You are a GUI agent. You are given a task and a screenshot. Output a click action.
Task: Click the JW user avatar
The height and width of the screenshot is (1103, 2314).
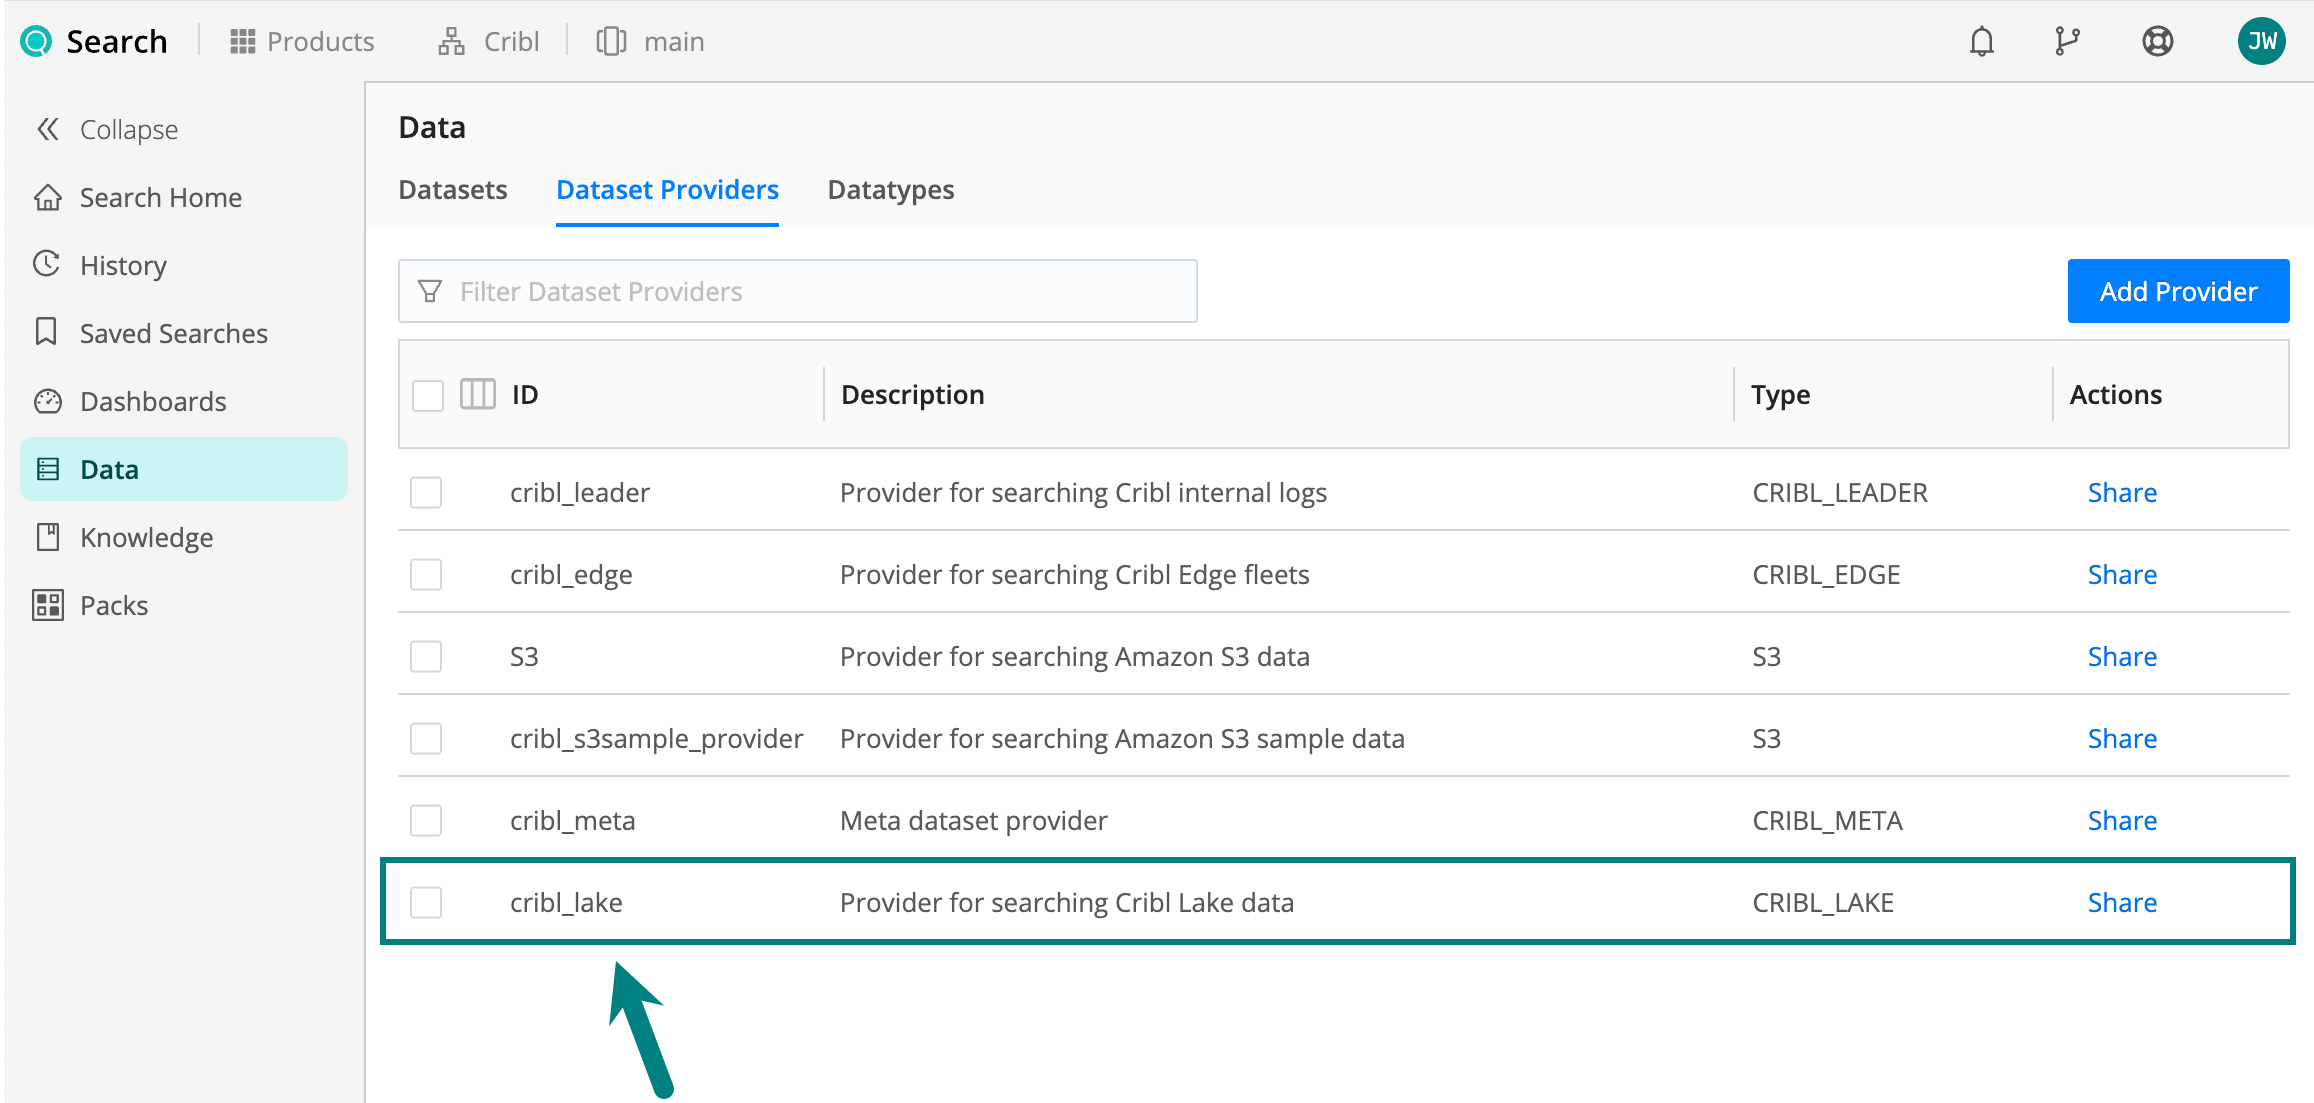[x=2261, y=42]
